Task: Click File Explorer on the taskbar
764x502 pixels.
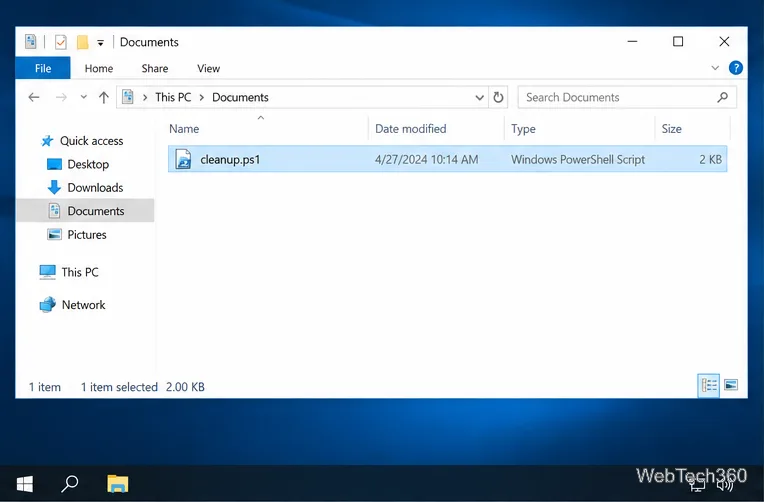Action: point(117,484)
